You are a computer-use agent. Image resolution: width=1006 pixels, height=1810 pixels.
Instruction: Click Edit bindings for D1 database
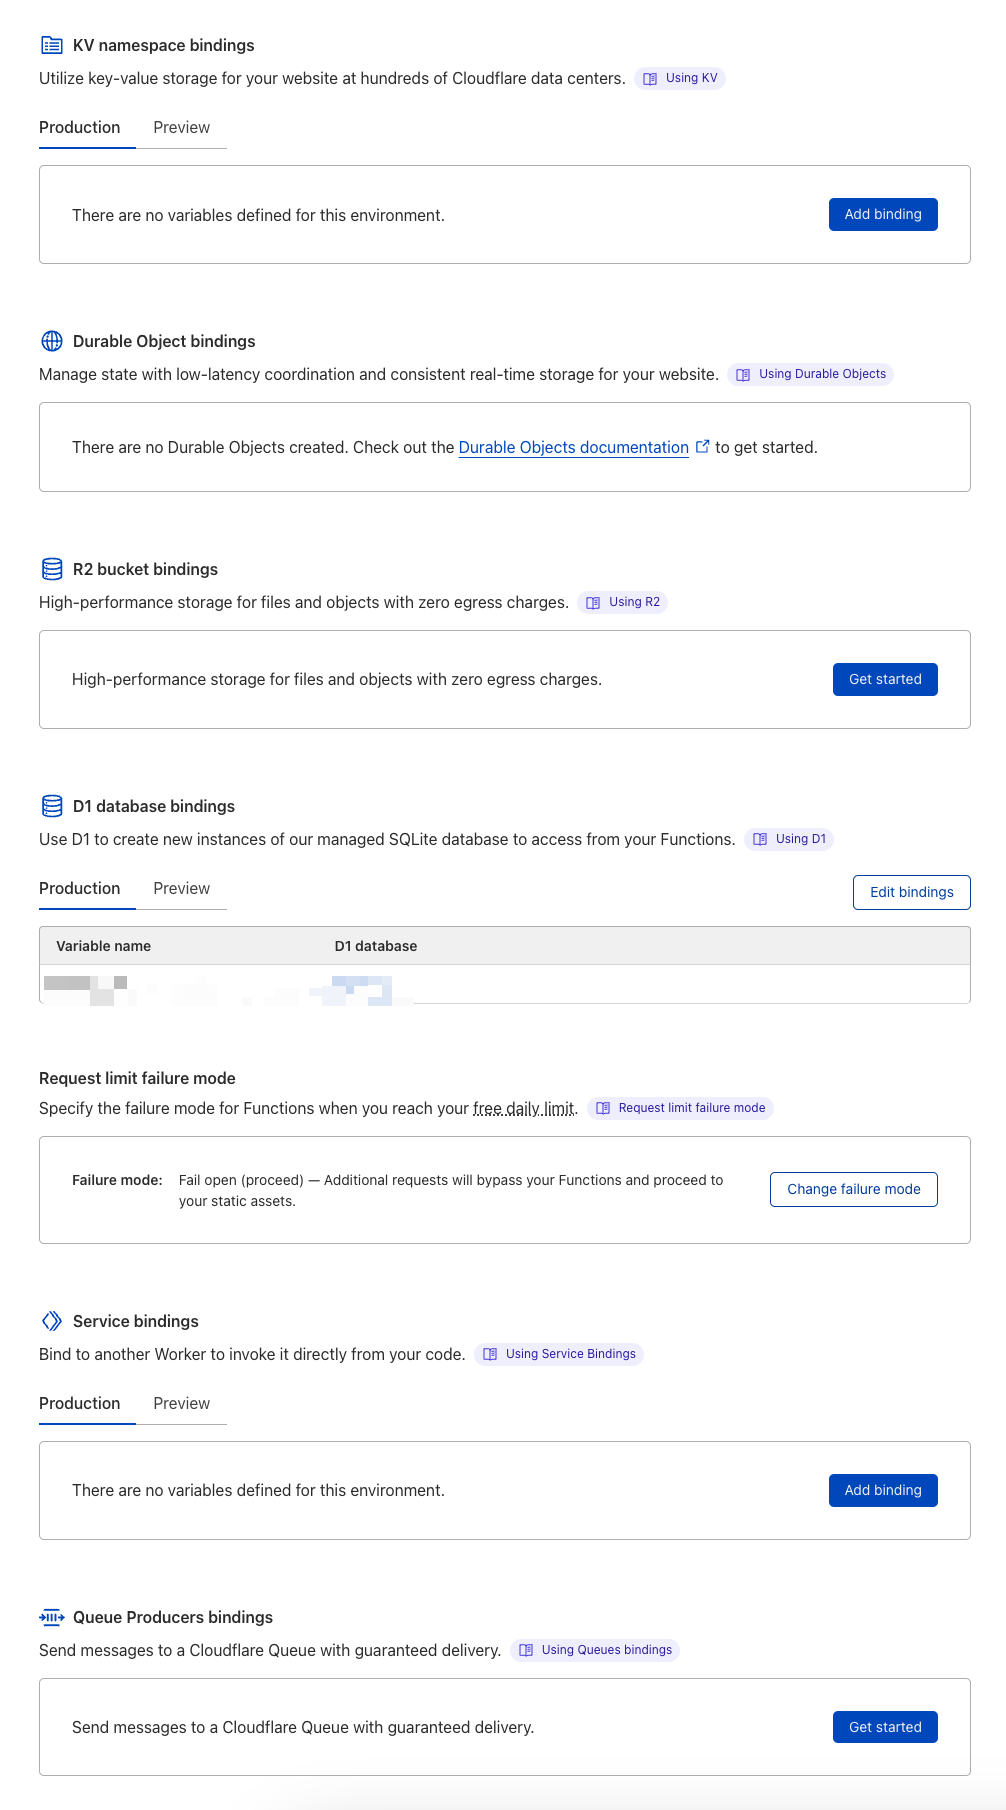click(911, 892)
